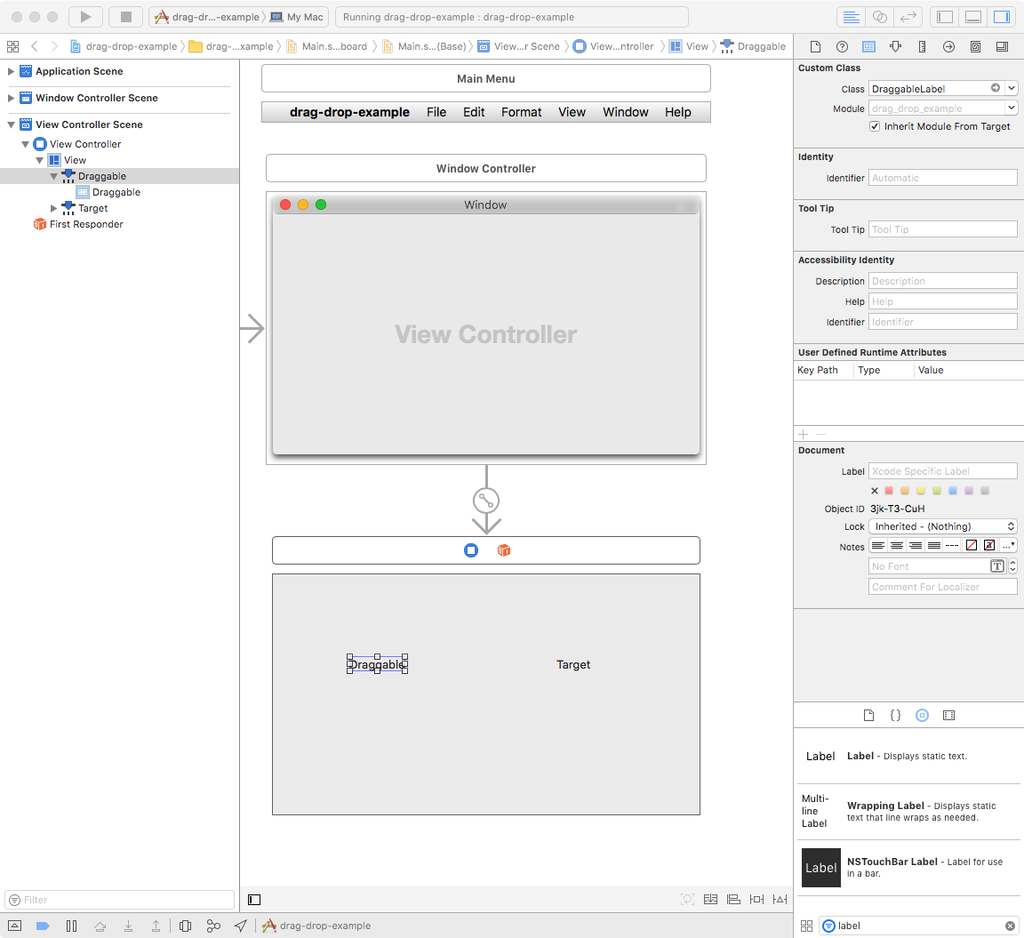Click the Stop button in the toolbar
Image resolution: width=1024 pixels, height=938 pixels.
click(126, 17)
